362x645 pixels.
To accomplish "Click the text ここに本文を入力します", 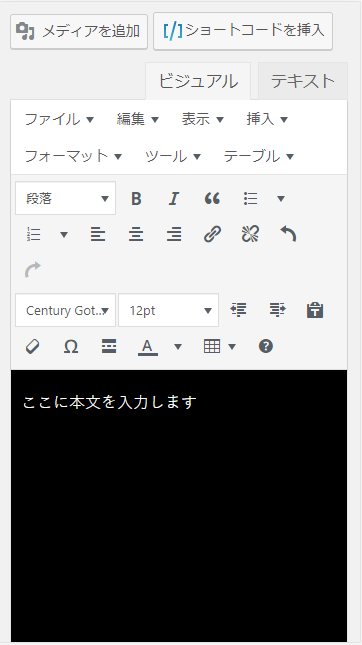I will point(109,402).
